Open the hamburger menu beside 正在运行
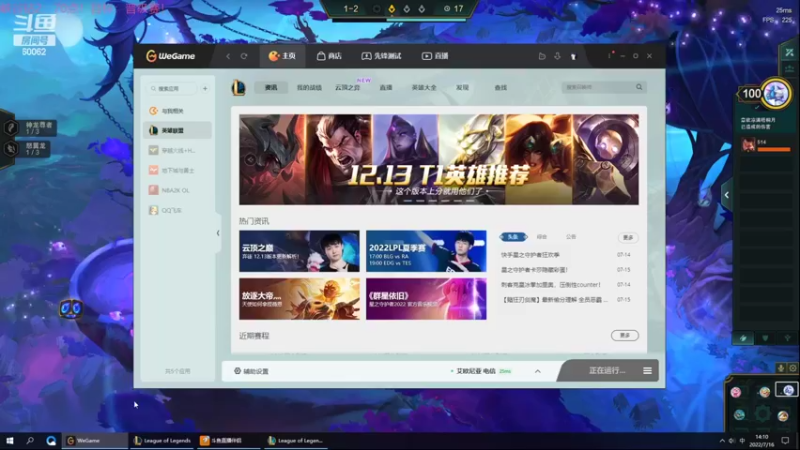 pos(647,370)
